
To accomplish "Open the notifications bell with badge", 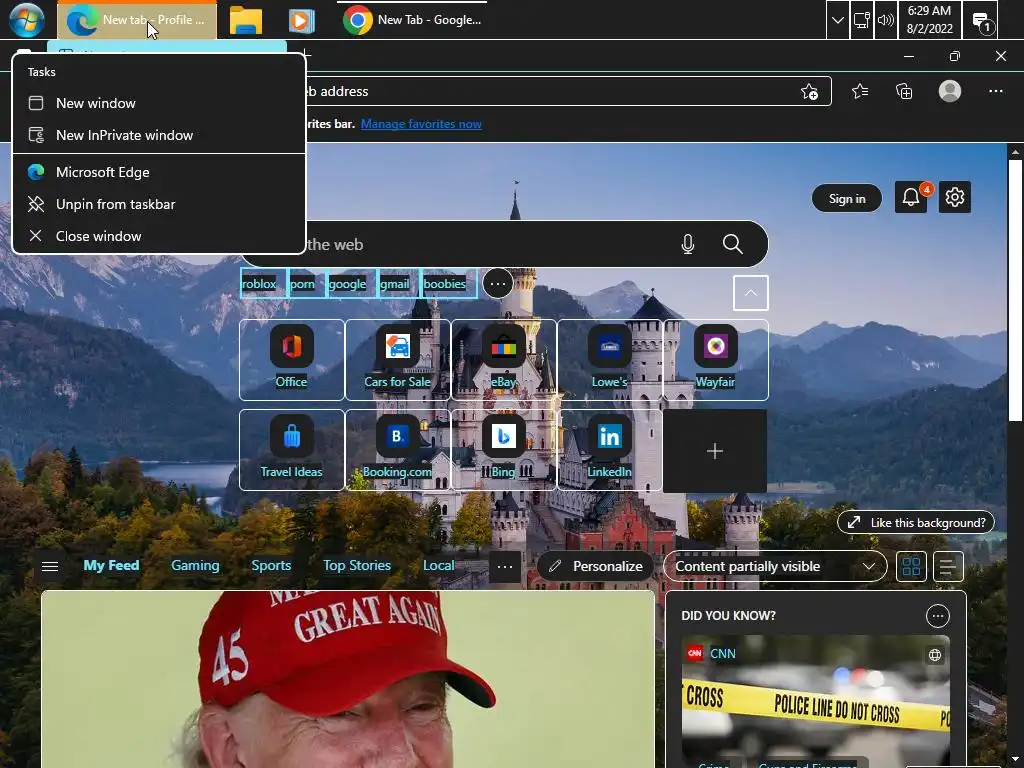I will (911, 197).
